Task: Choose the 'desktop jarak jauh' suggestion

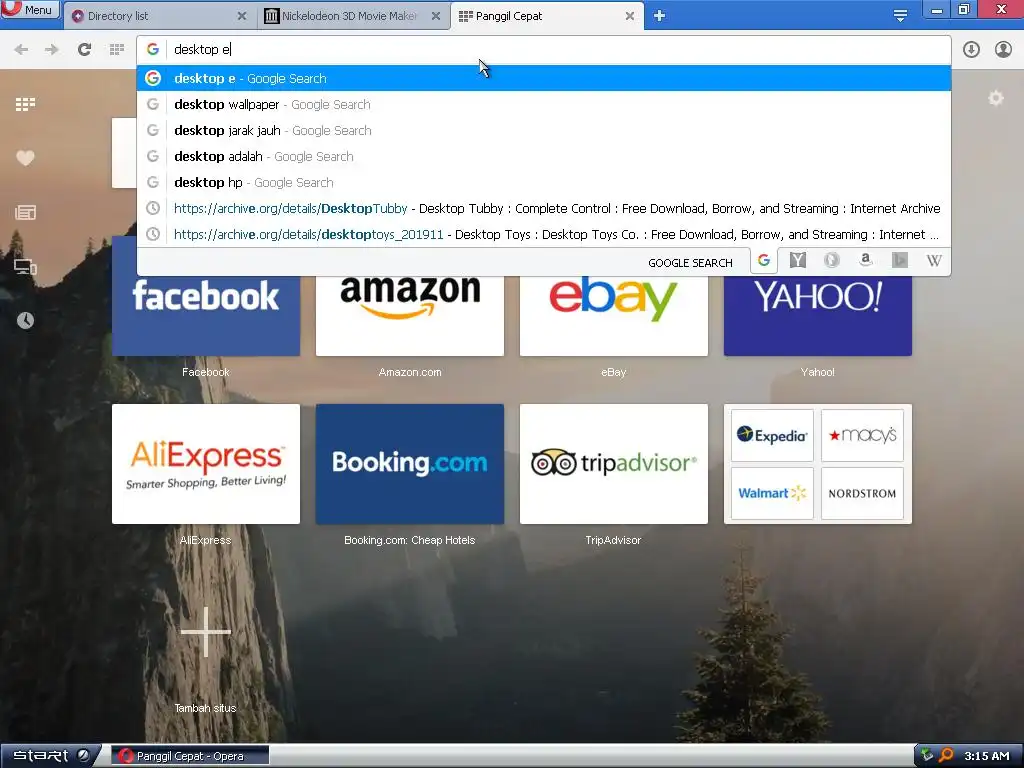Action: point(543,131)
